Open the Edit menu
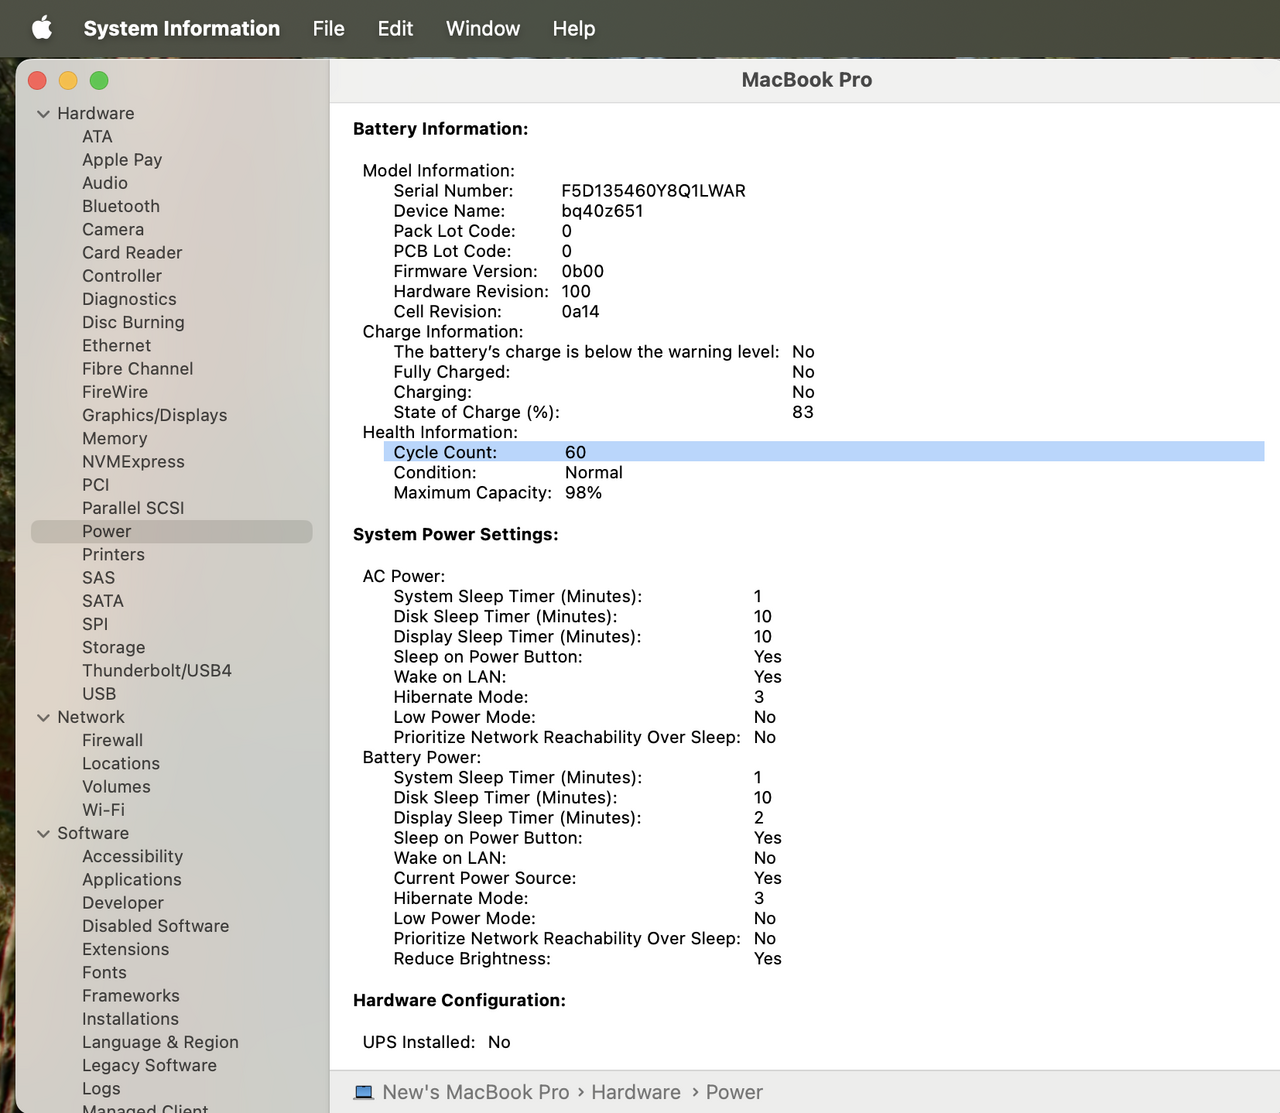Viewport: 1280px width, 1113px height. pyautogui.click(x=395, y=28)
